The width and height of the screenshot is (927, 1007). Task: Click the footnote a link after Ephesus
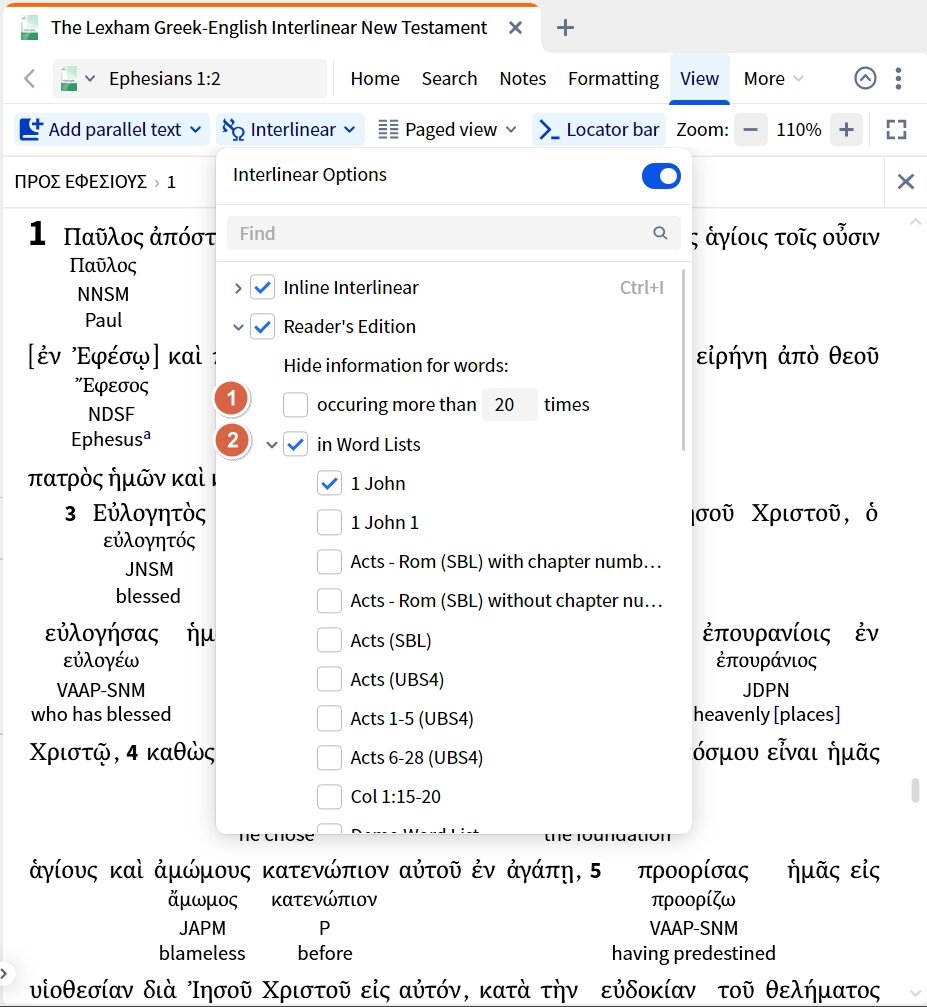(x=148, y=435)
